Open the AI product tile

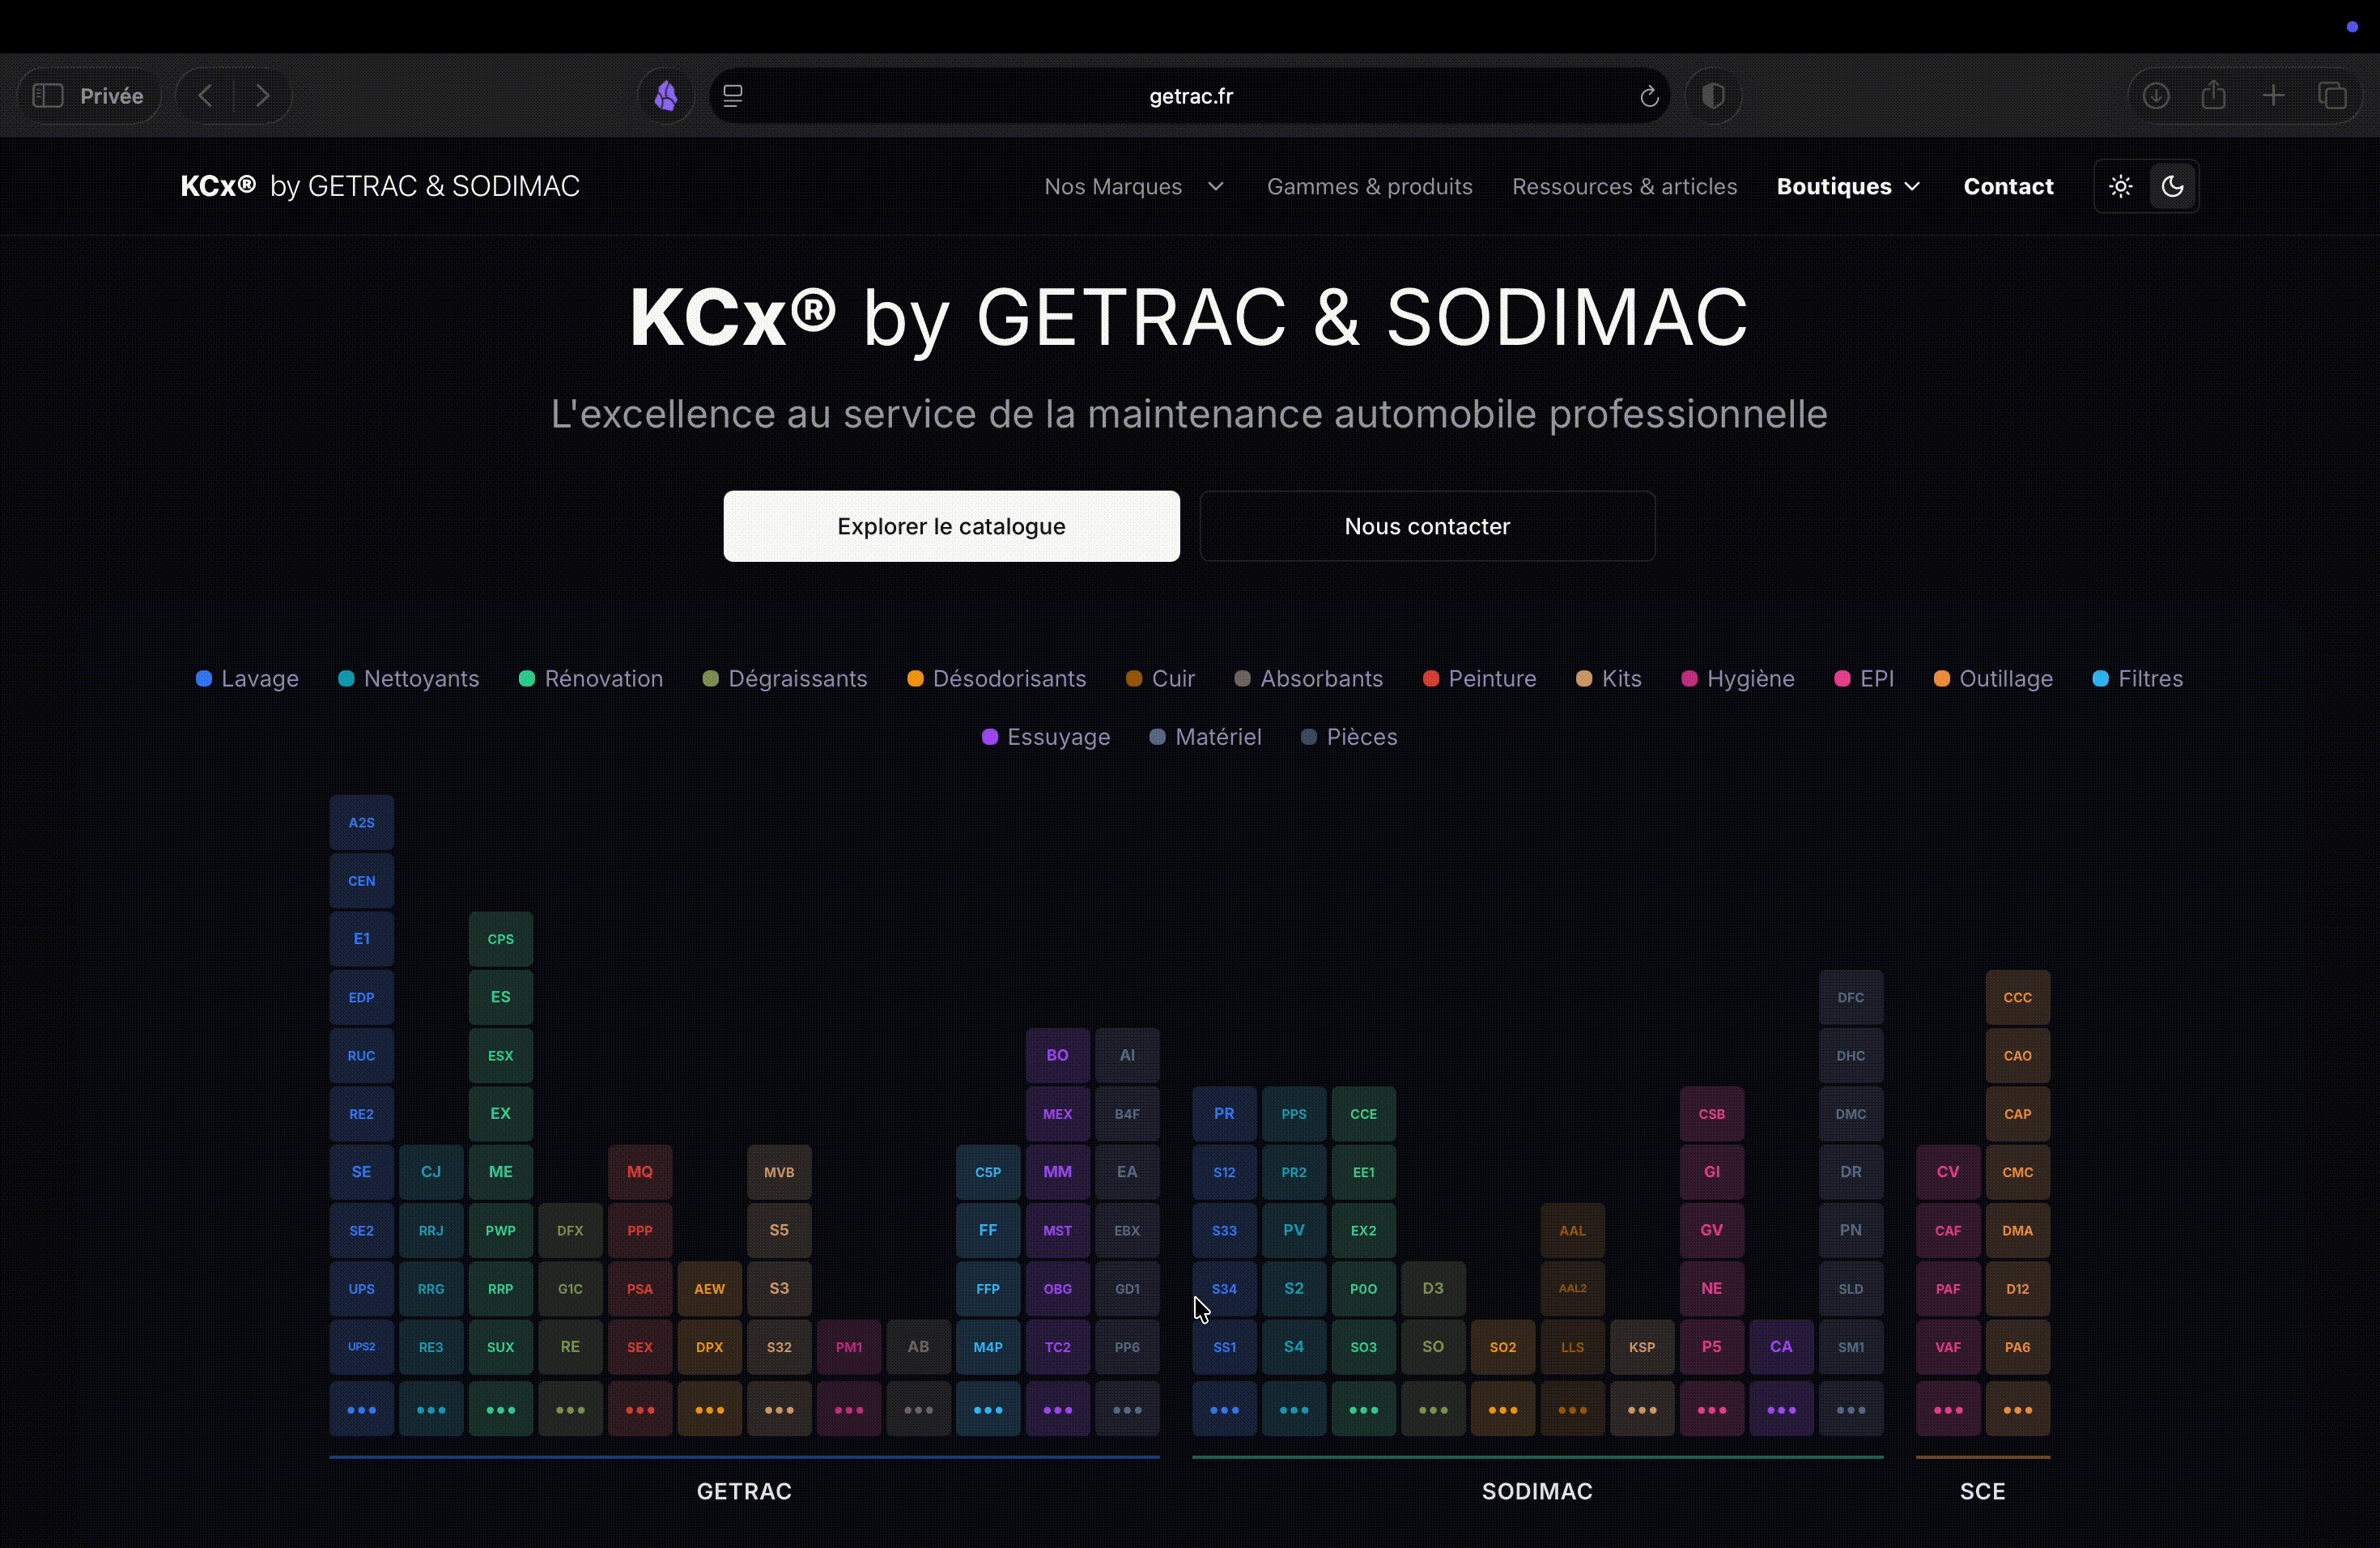1127,1055
